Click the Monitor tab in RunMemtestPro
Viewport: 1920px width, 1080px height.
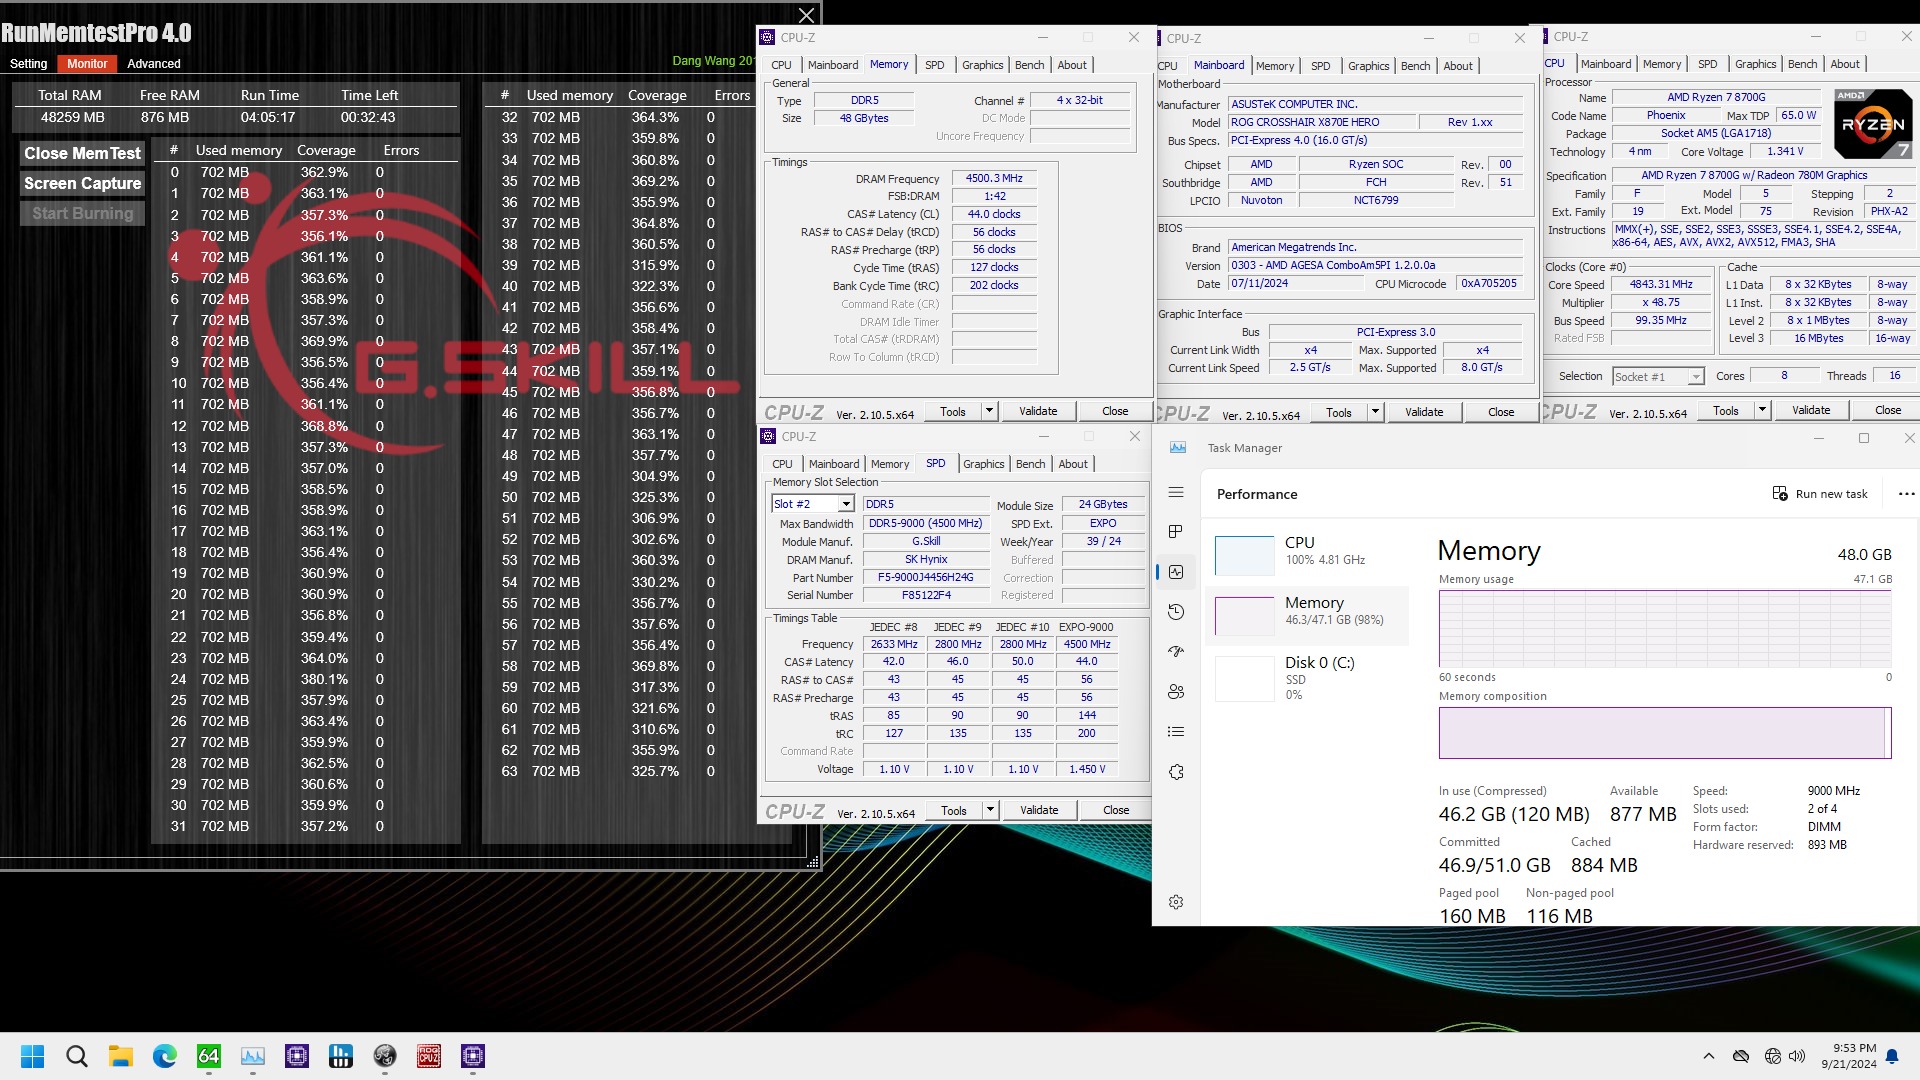tap(86, 62)
